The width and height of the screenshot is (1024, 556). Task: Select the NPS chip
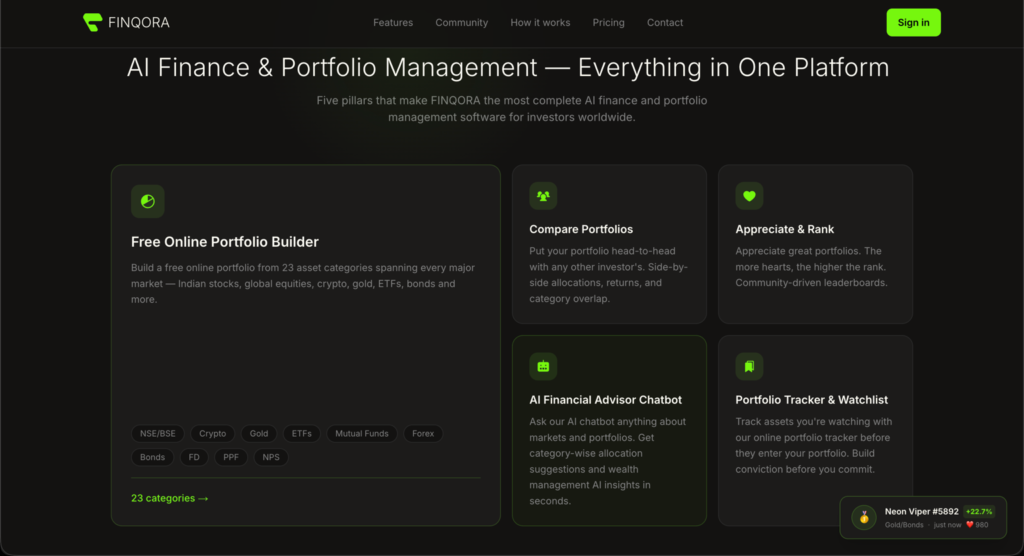click(271, 457)
